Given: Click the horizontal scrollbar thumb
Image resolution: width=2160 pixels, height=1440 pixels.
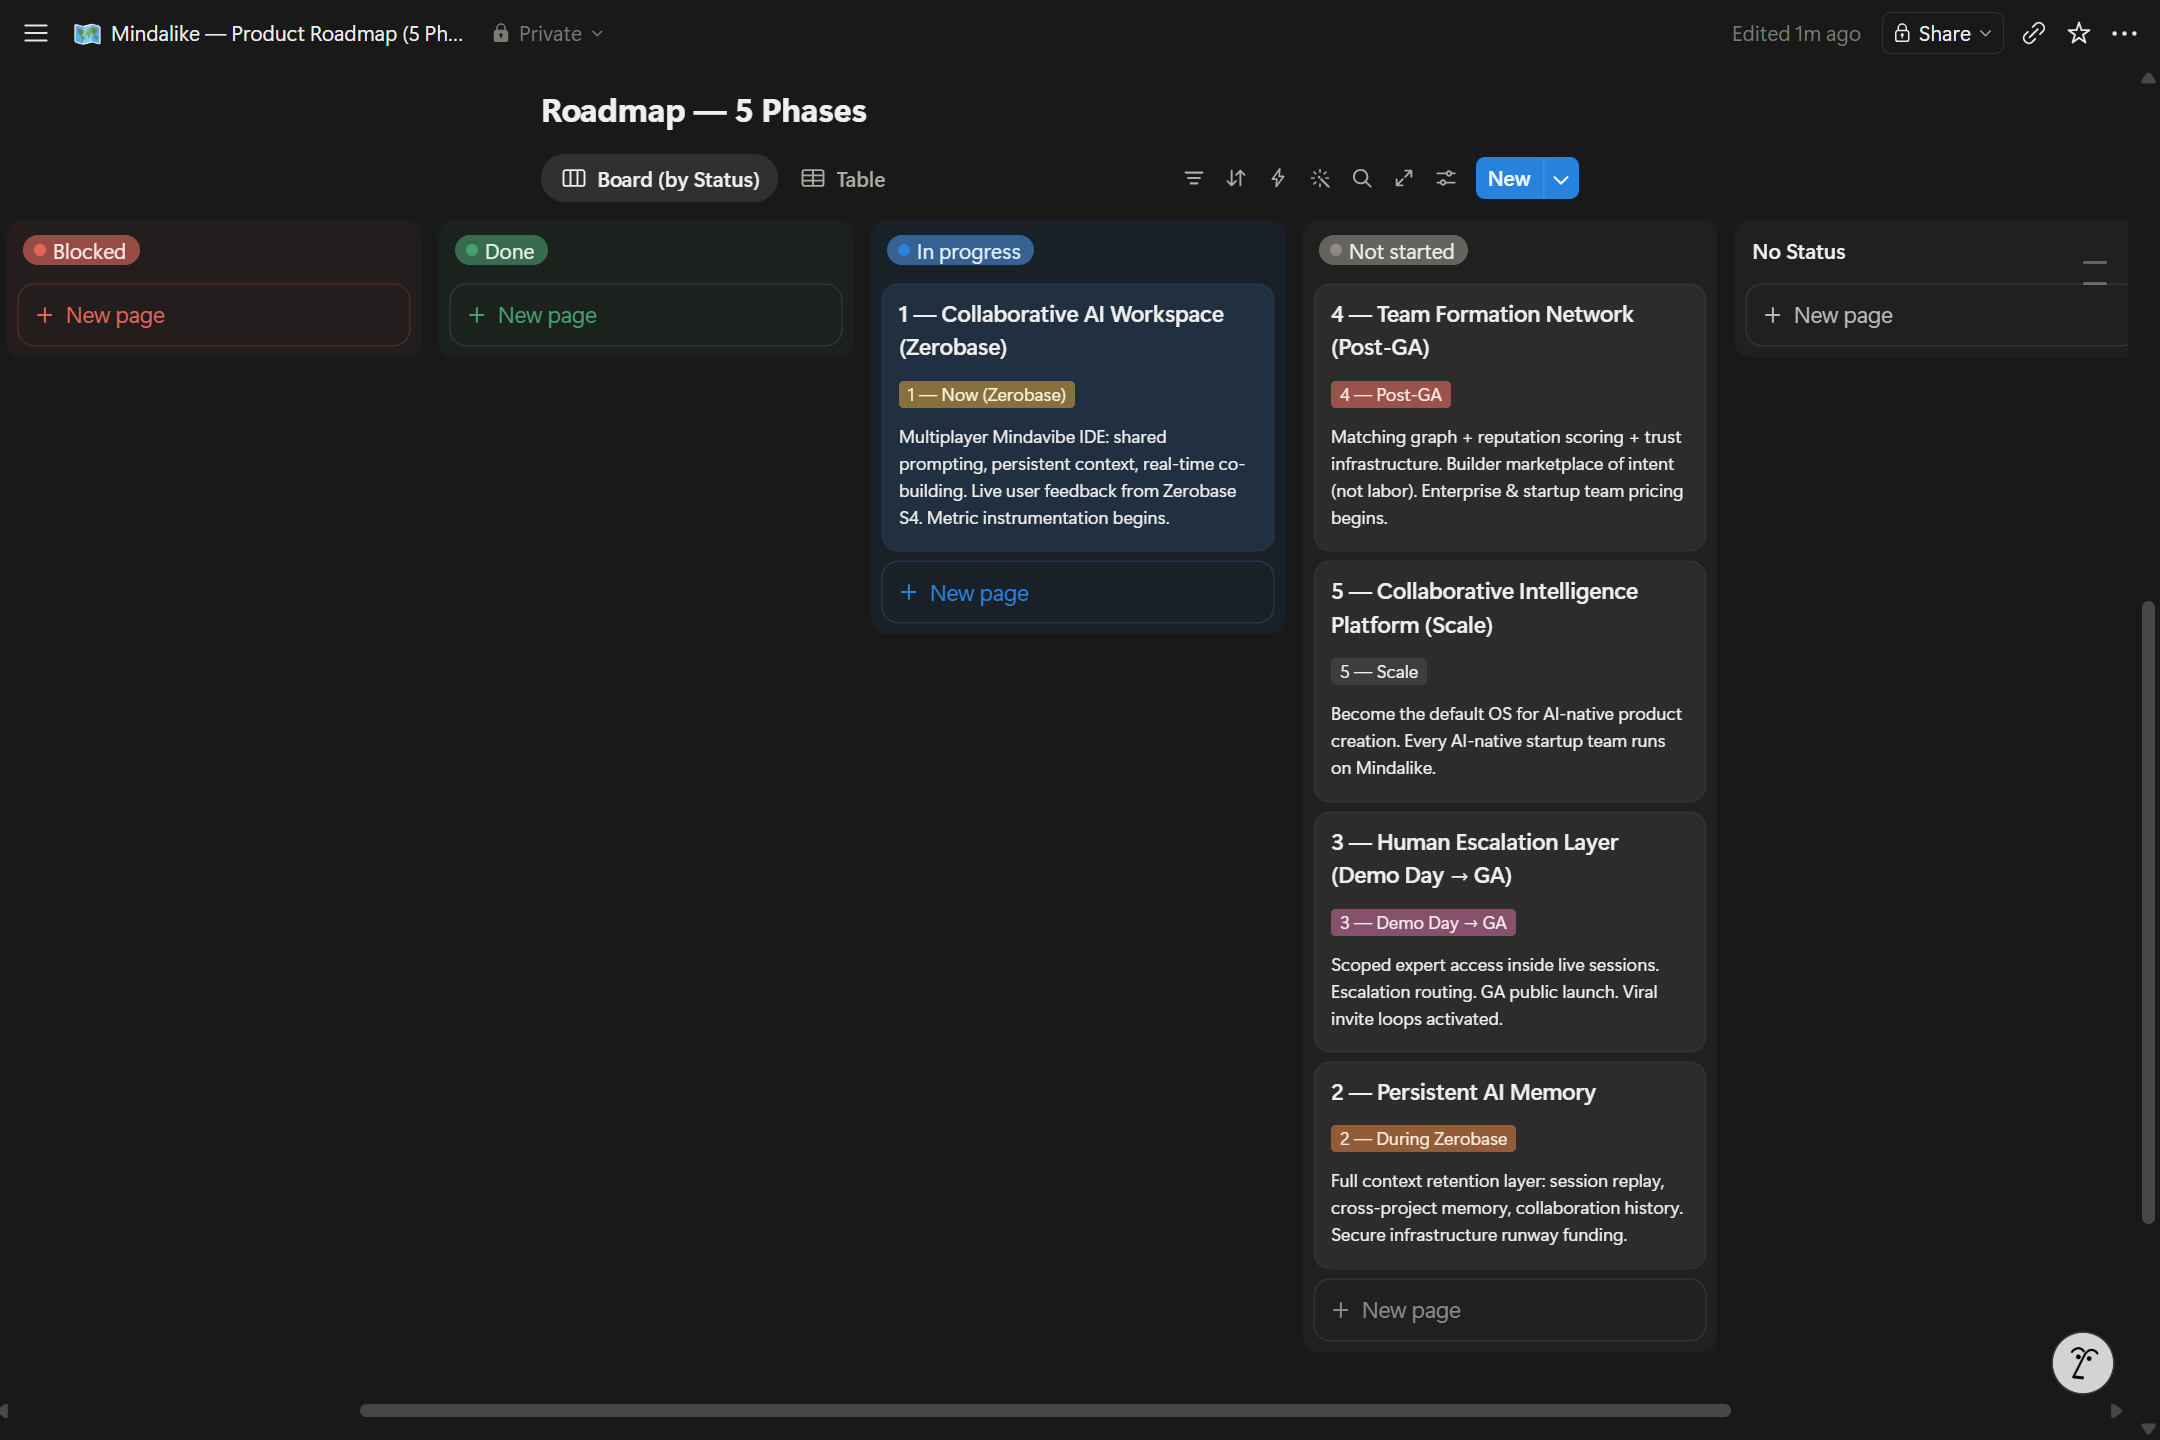Looking at the screenshot, I should (1045, 1410).
